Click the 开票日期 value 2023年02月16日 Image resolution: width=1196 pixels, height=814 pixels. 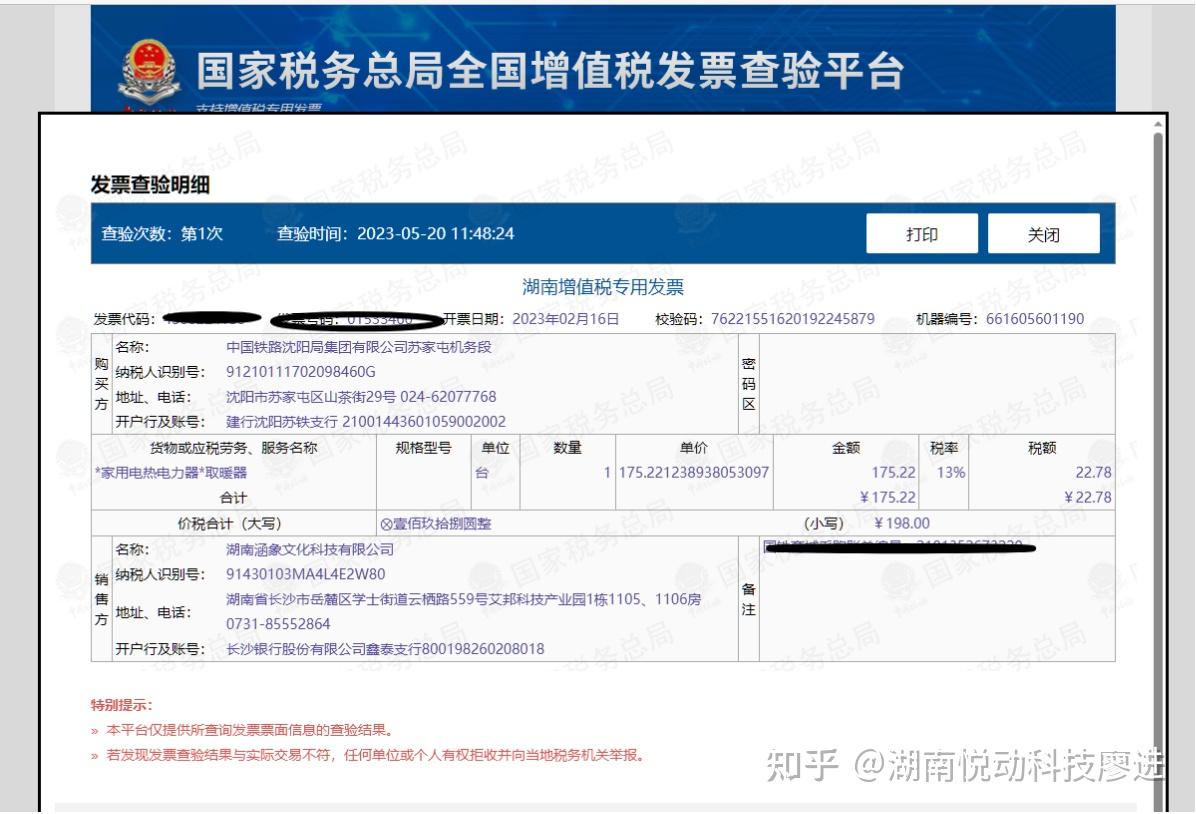[565, 319]
